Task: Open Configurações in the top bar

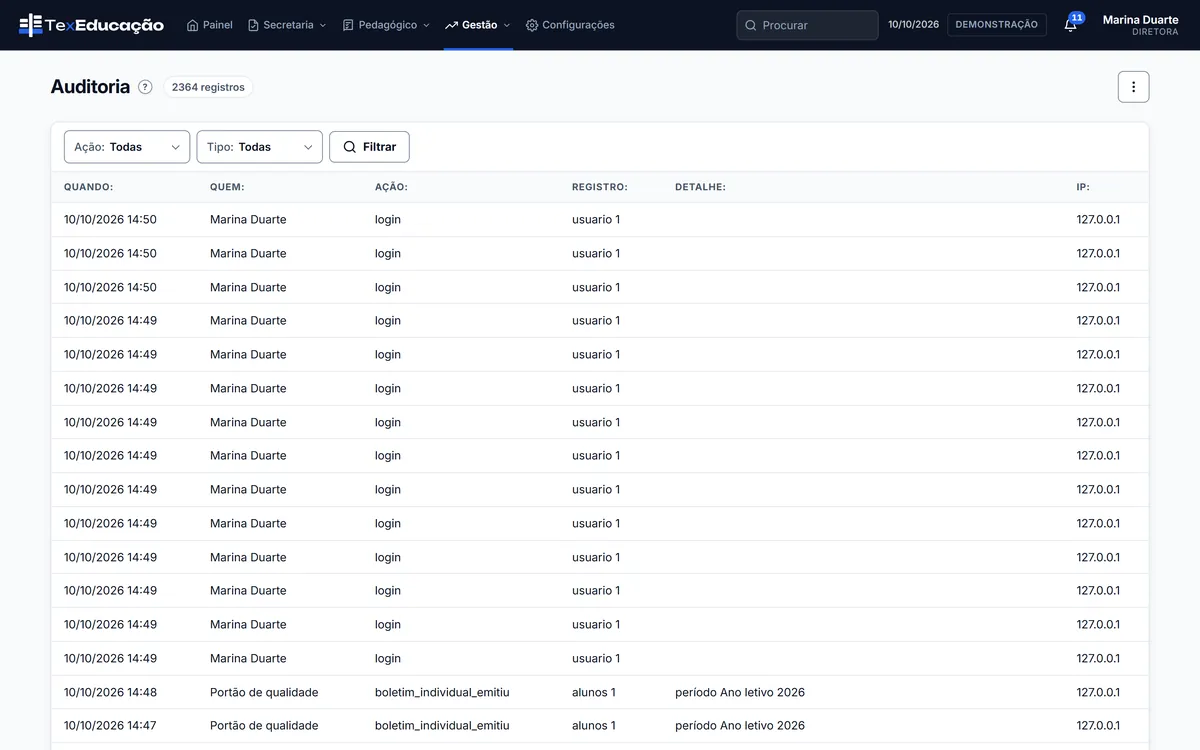Action: point(570,25)
